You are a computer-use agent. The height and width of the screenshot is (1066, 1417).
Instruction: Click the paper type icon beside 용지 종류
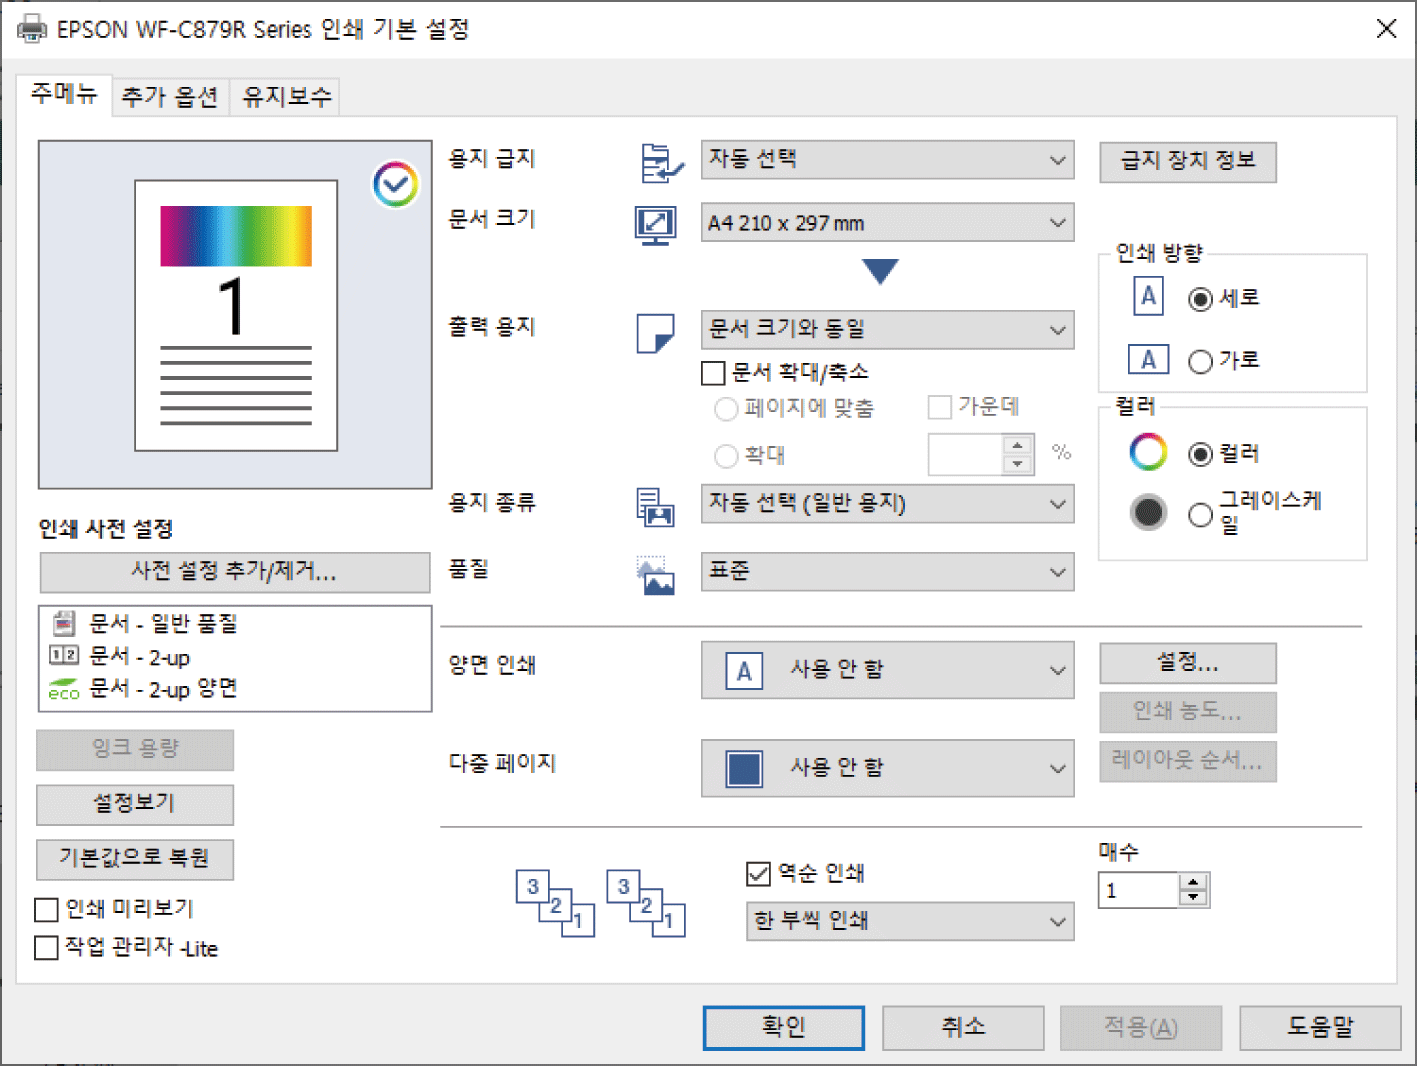click(656, 506)
